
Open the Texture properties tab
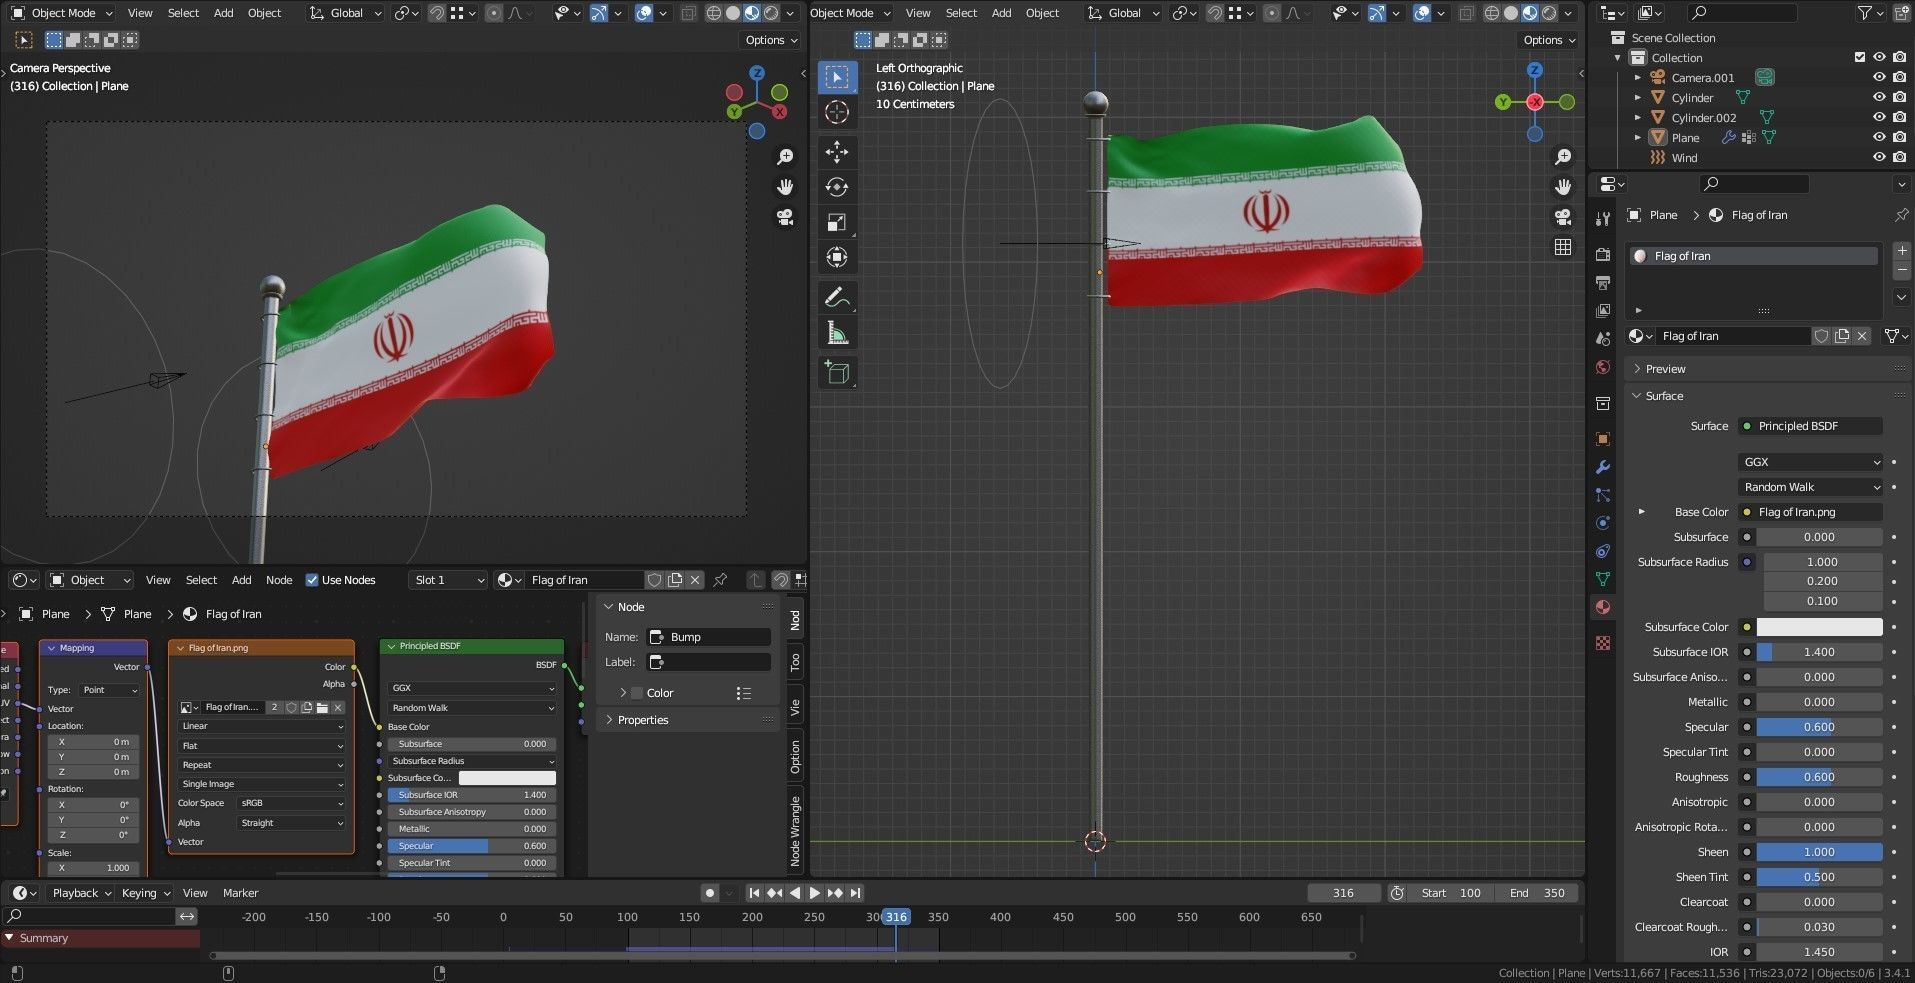1603,643
